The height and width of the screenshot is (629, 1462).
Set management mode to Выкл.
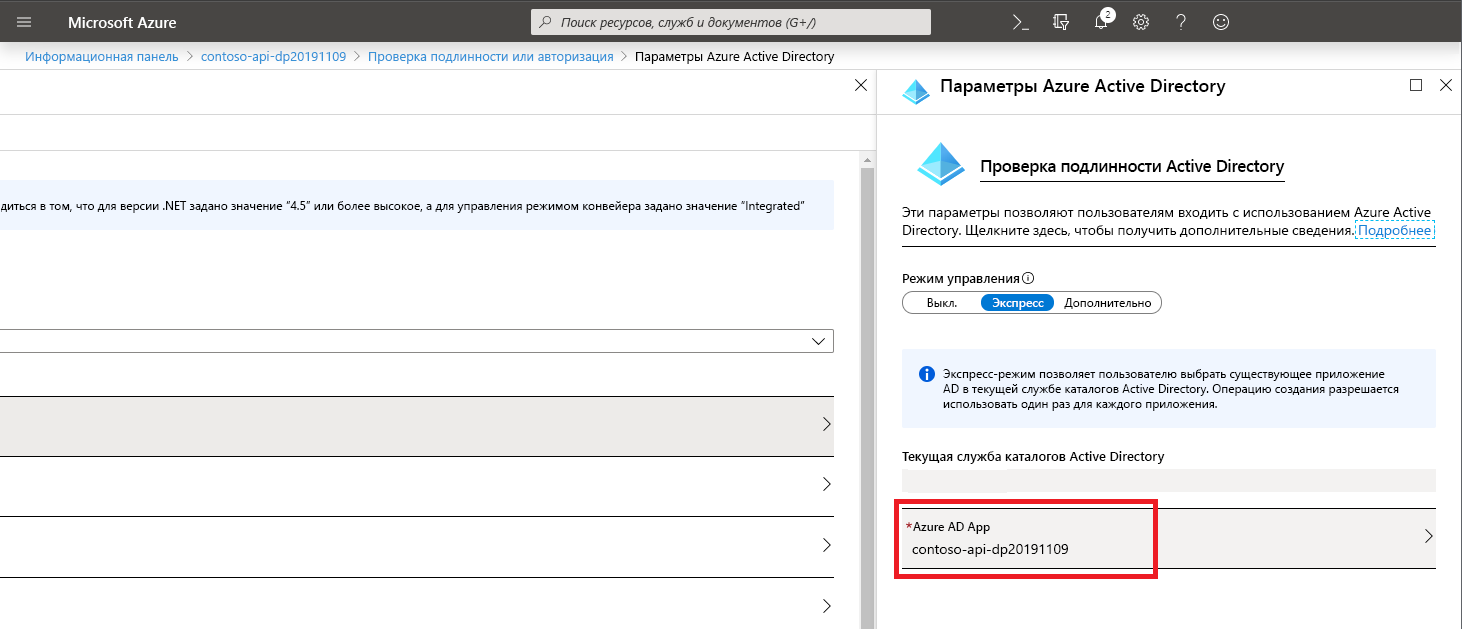[x=942, y=303]
